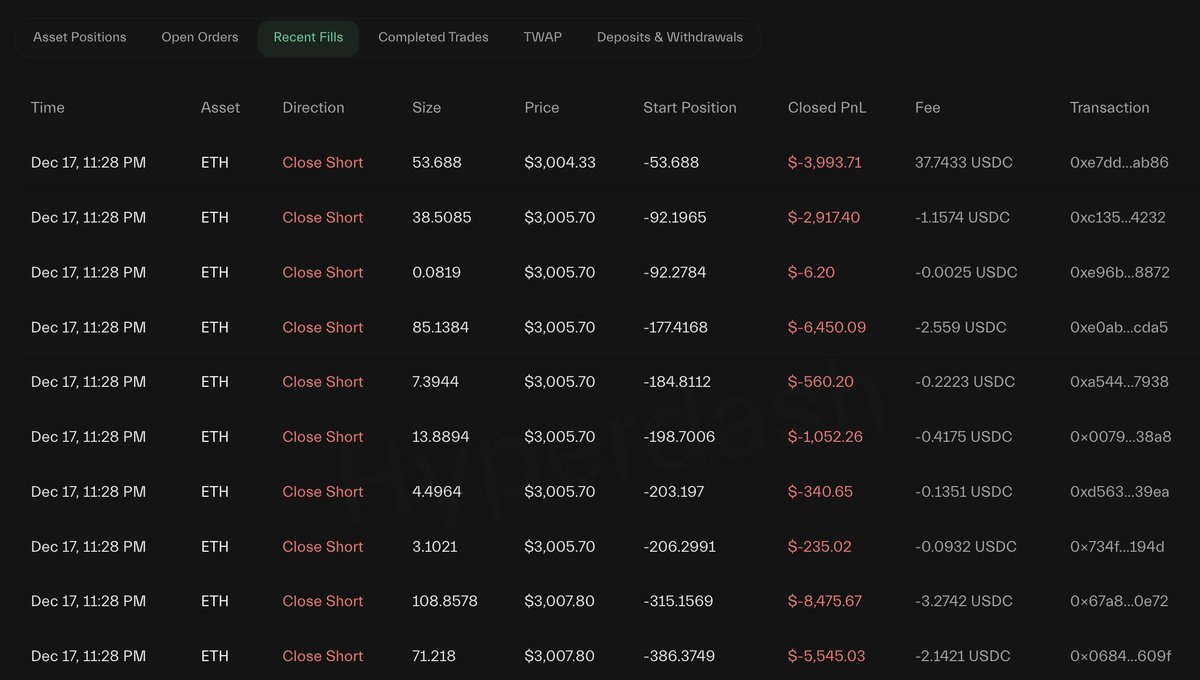Sort by the Fee column header
This screenshot has height=680, width=1200.
tap(927, 107)
